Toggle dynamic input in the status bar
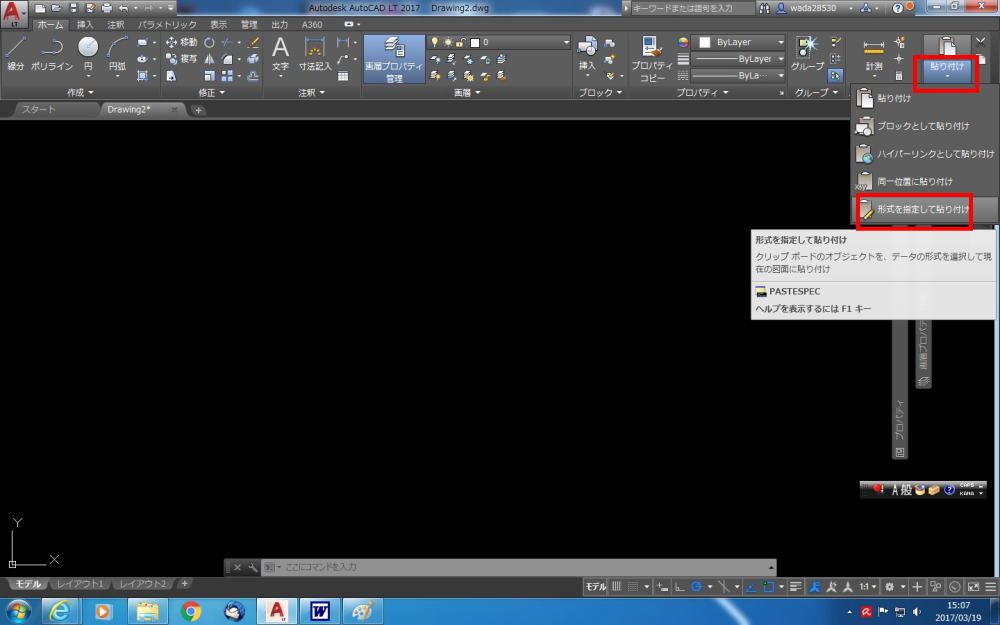Viewport: 1000px width, 625px height. [663, 587]
